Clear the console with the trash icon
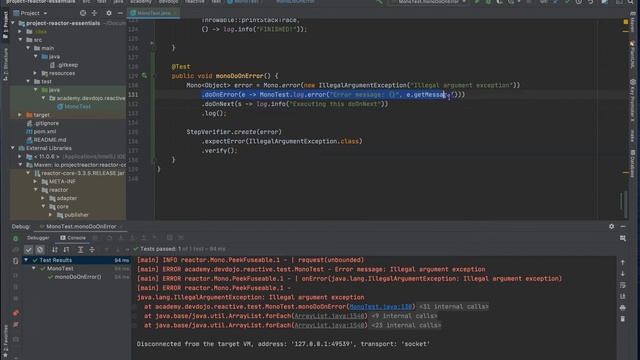Viewport: 640px width, 360px height. click(622, 319)
